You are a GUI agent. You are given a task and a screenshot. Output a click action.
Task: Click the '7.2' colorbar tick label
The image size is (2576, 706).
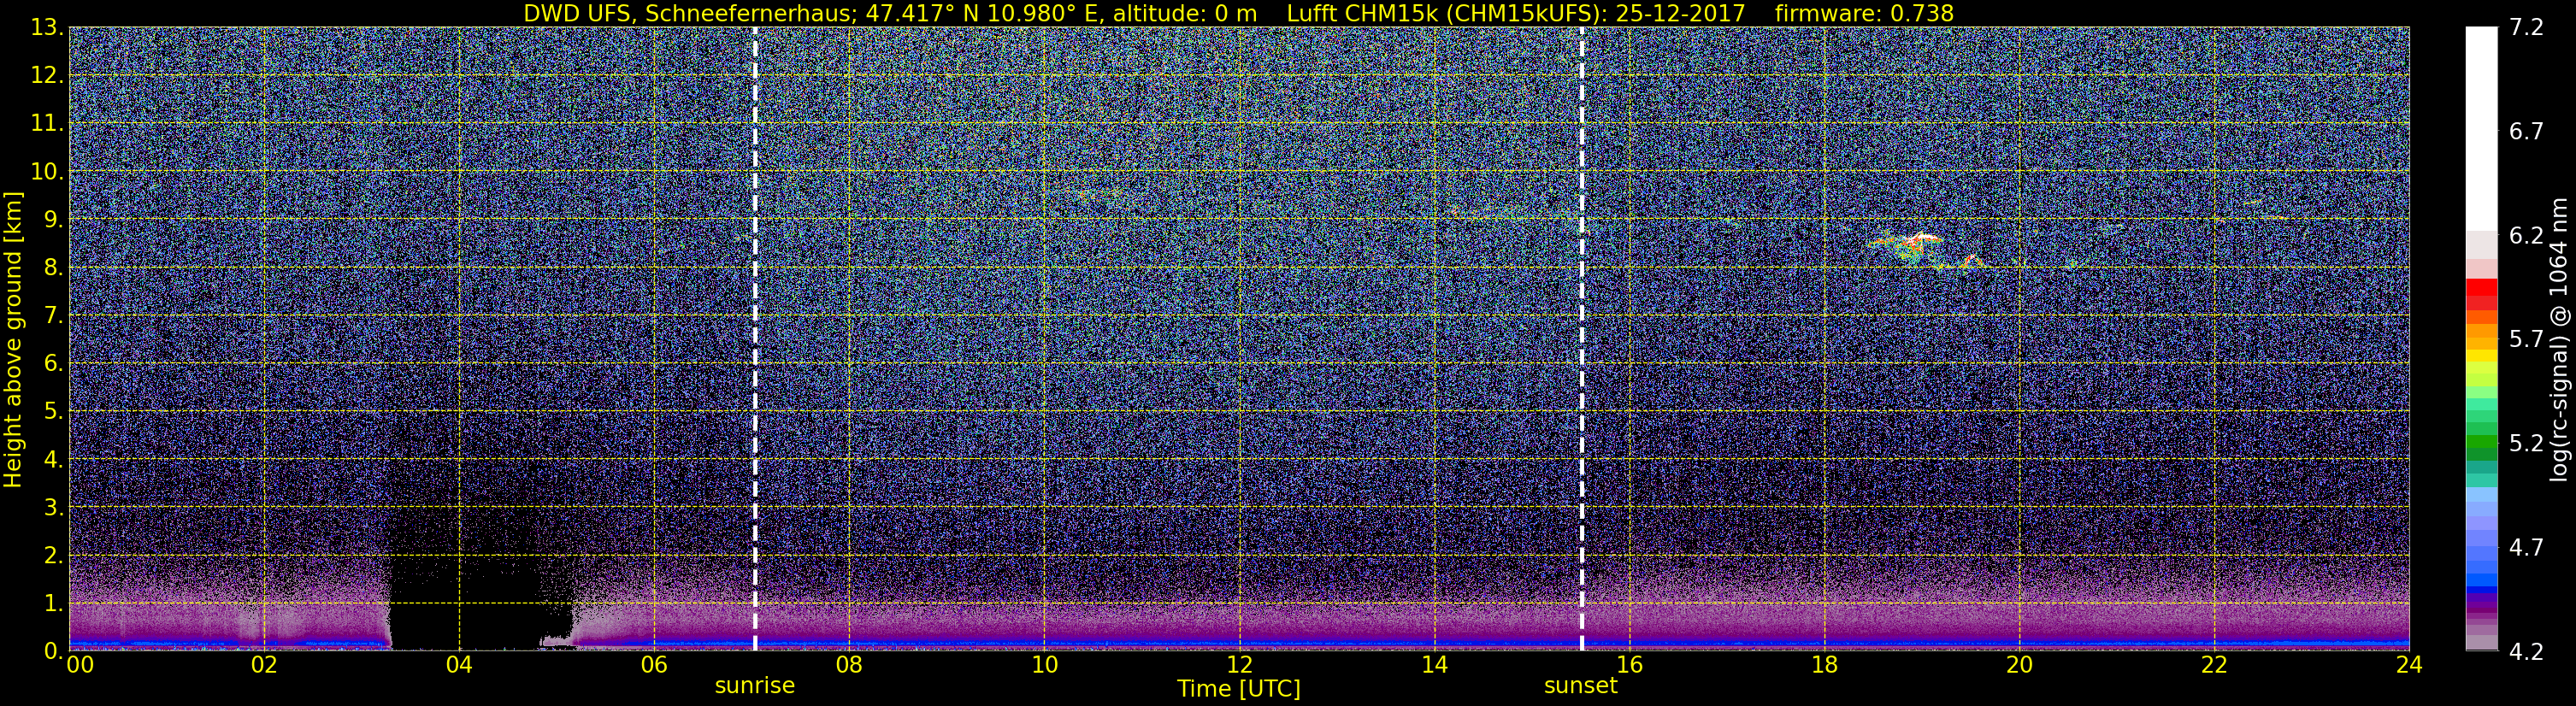2526,28
